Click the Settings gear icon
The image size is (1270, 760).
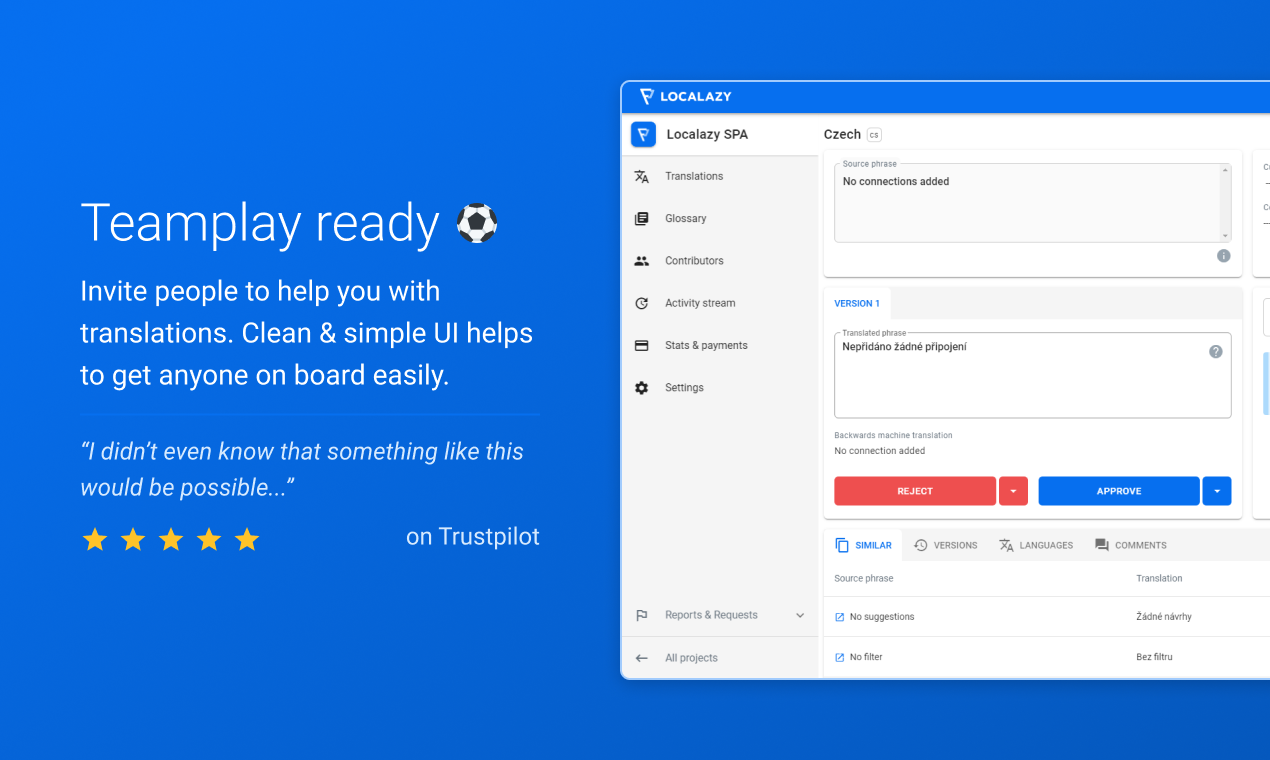642,387
